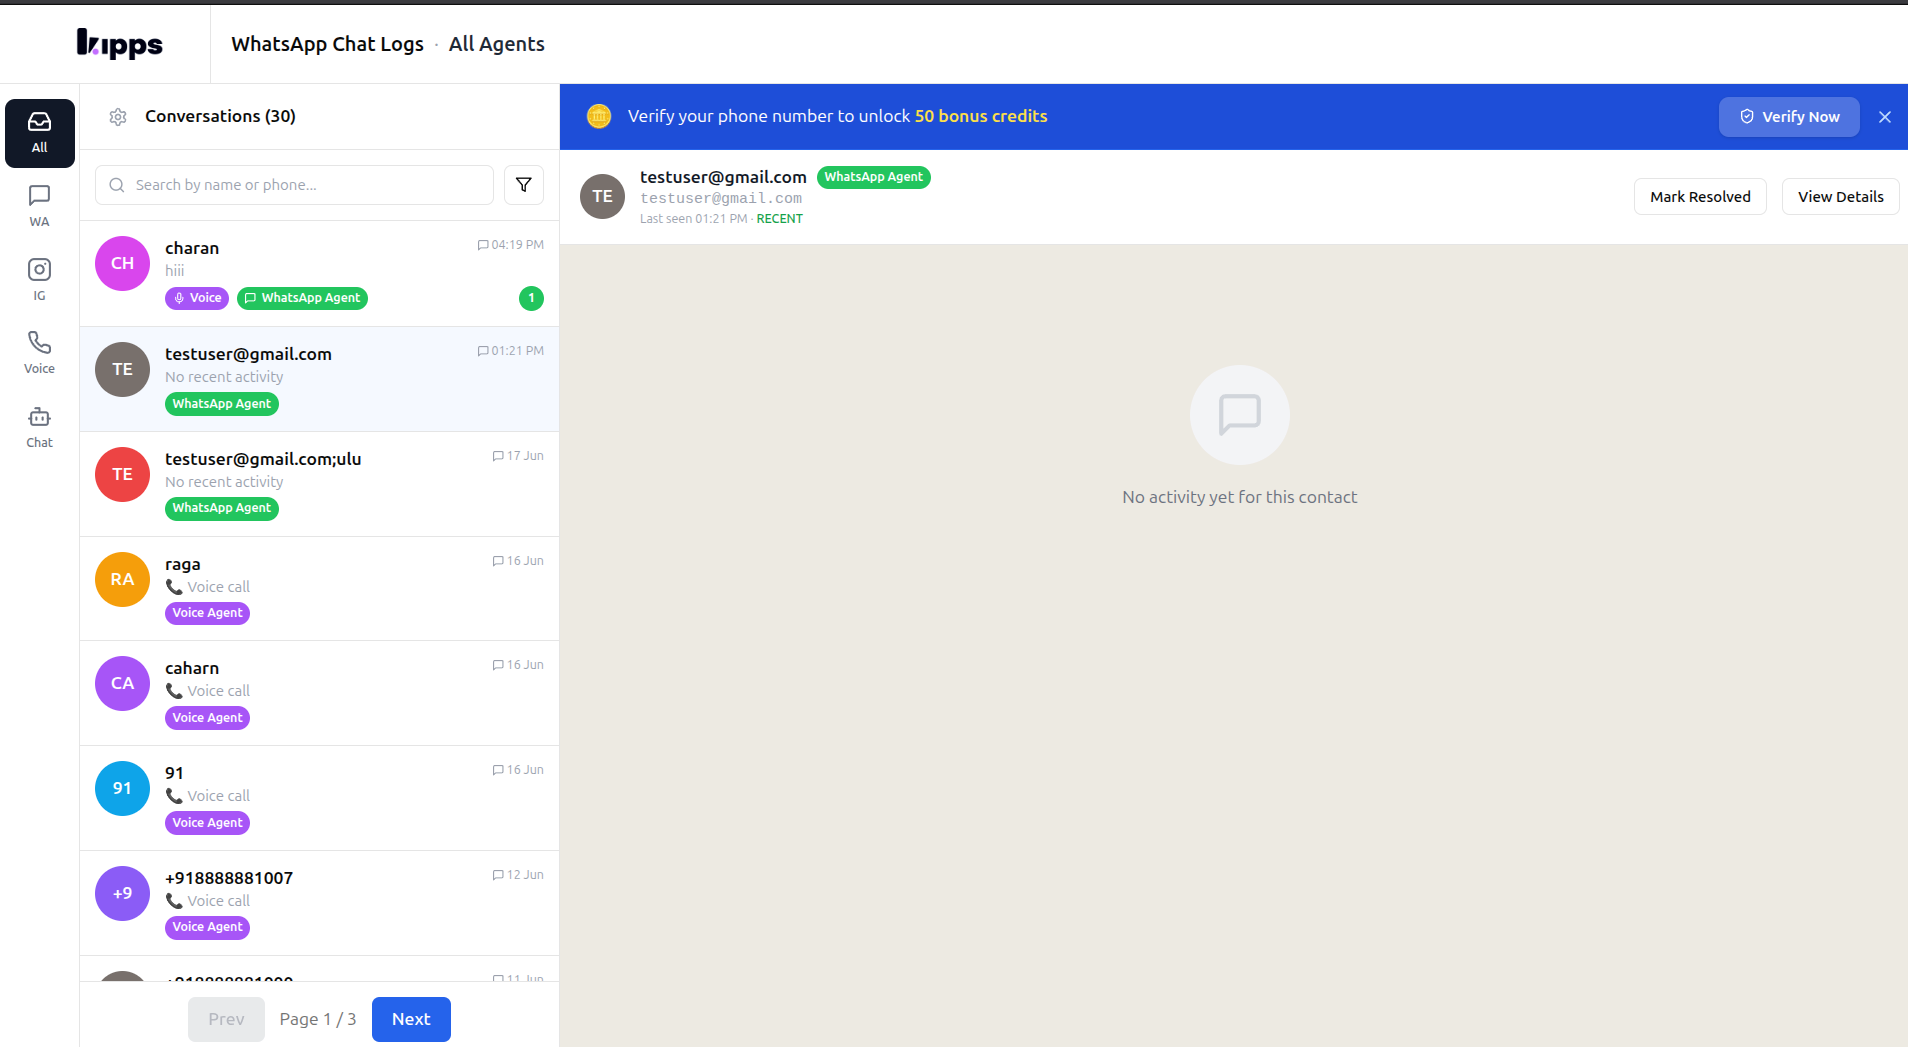Image resolution: width=1908 pixels, height=1047 pixels.
Task: Click WhatsApp Agent tag under testuser@gmail.com row
Action: point(222,404)
